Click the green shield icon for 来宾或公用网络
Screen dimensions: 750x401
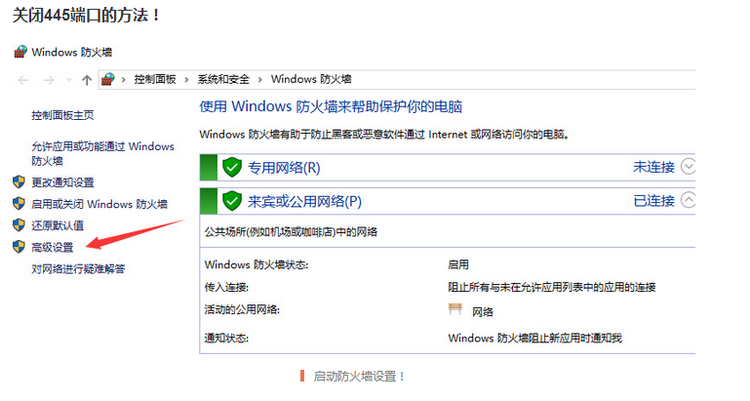(x=232, y=200)
